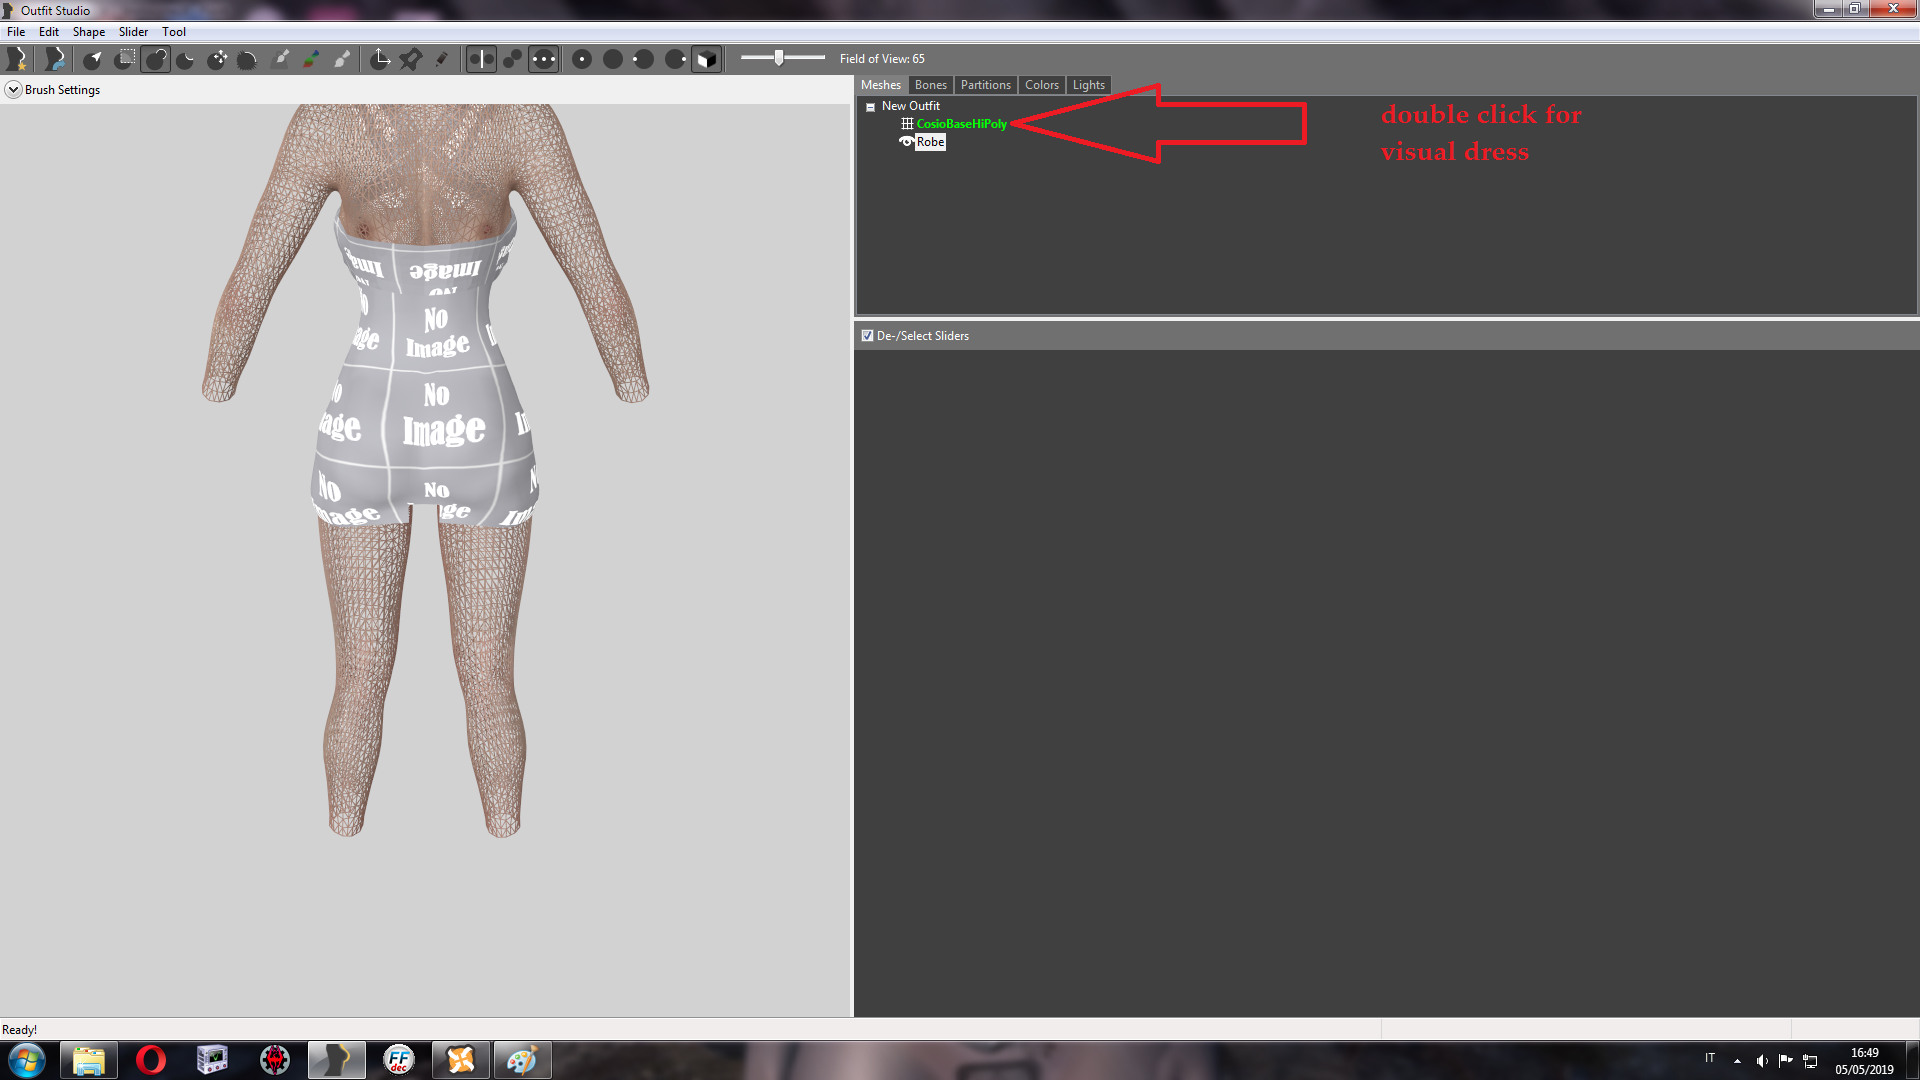Adjust the Field of View slider handle
The height and width of the screenshot is (1080, 1920).
[778, 58]
